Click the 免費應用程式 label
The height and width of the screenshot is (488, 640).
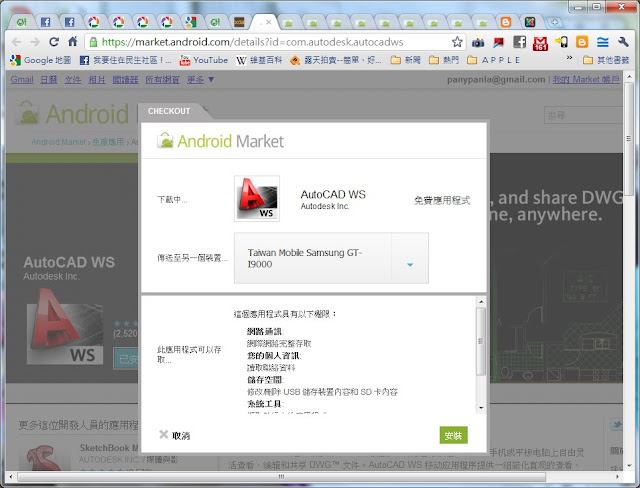[x=442, y=200]
